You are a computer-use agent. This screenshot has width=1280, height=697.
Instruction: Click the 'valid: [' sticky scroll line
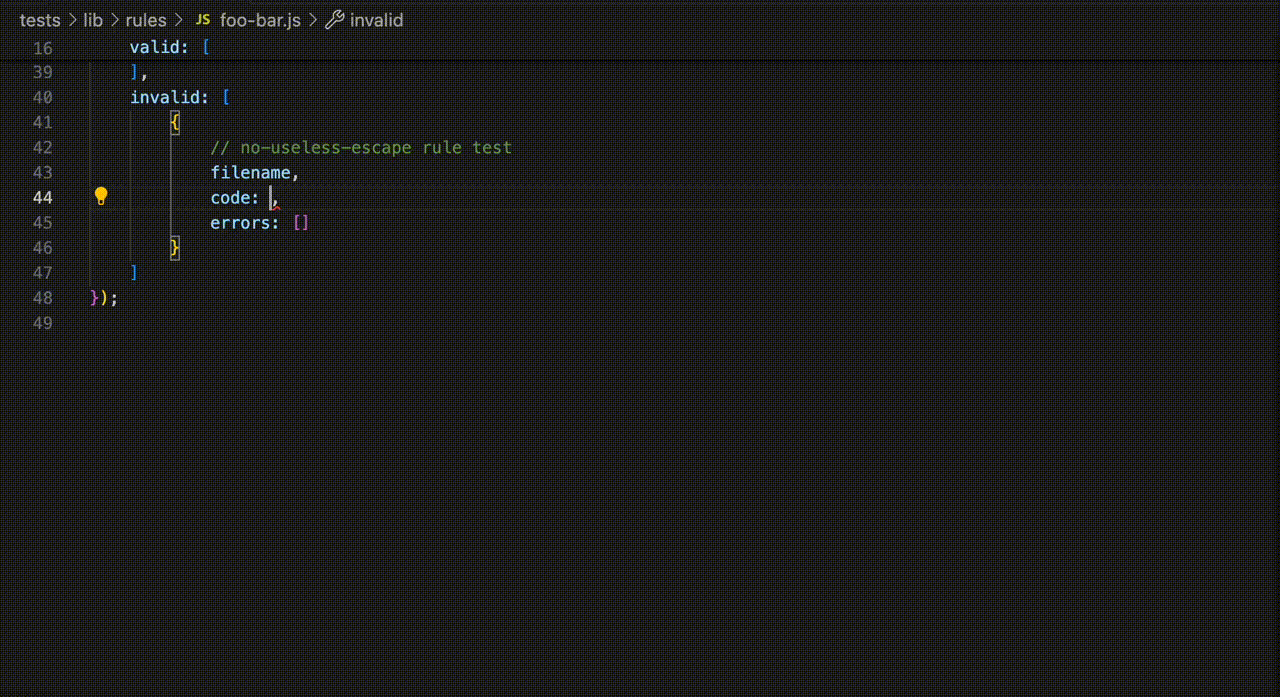coord(170,47)
